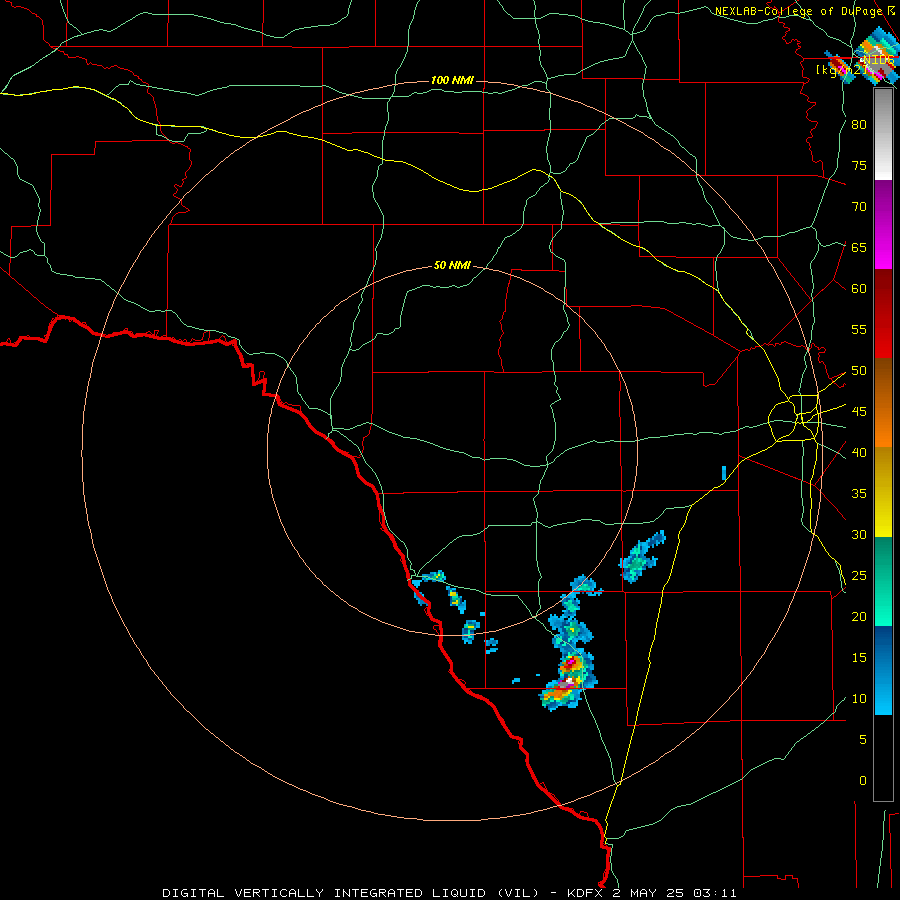Click the white-magenta core of the strongest storm
This screenshot has width=900, height=900.
click(x=569, y=681)
